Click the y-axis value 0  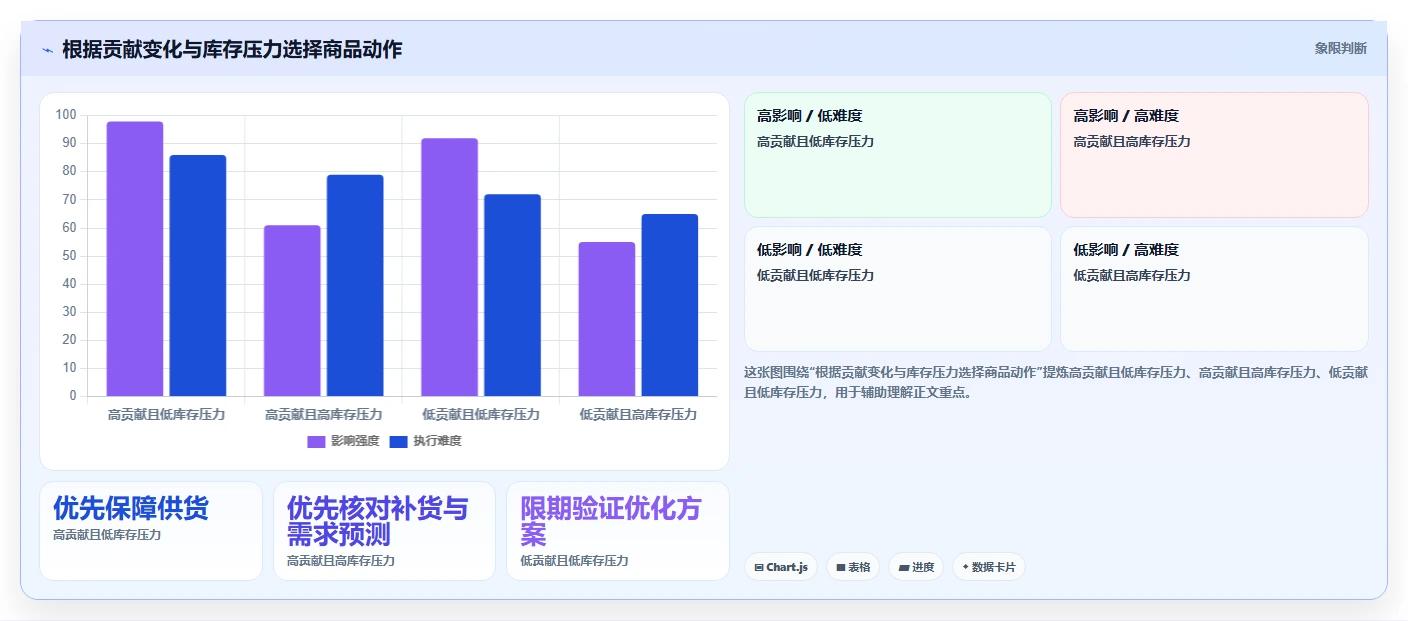[x=73, y=396]
